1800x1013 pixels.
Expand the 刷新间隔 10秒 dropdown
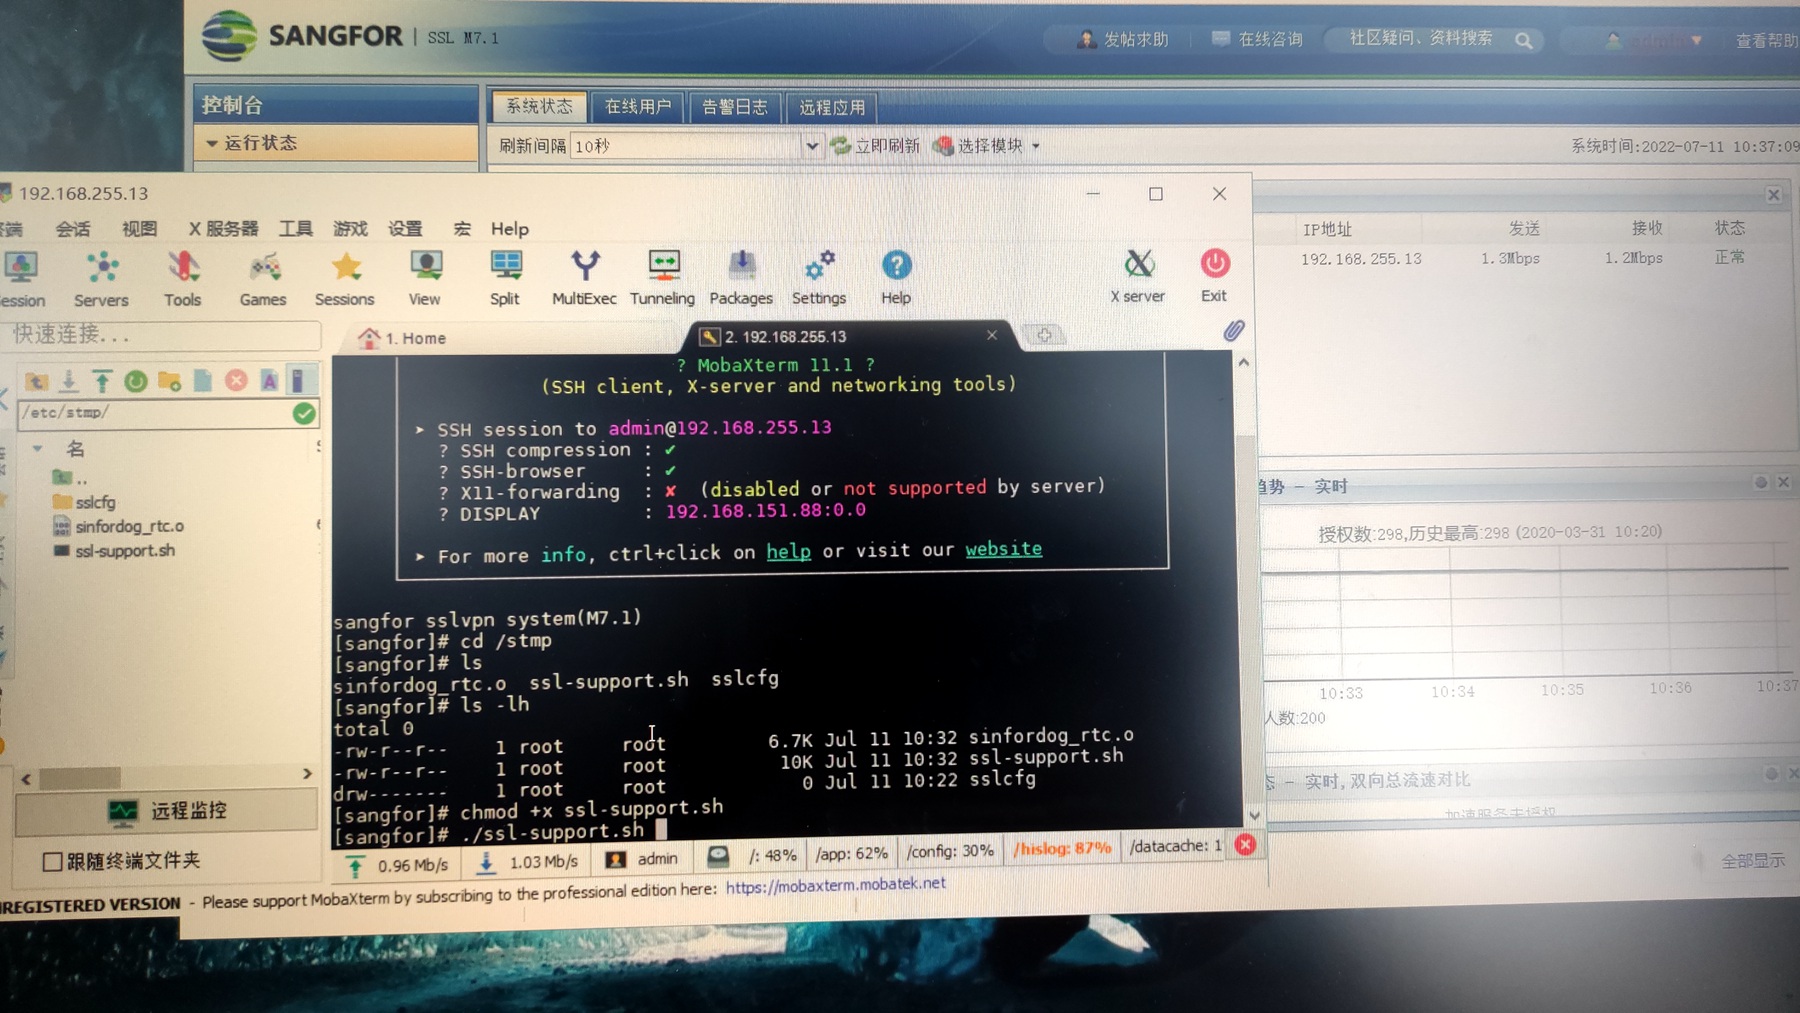[x=811, y=146]
